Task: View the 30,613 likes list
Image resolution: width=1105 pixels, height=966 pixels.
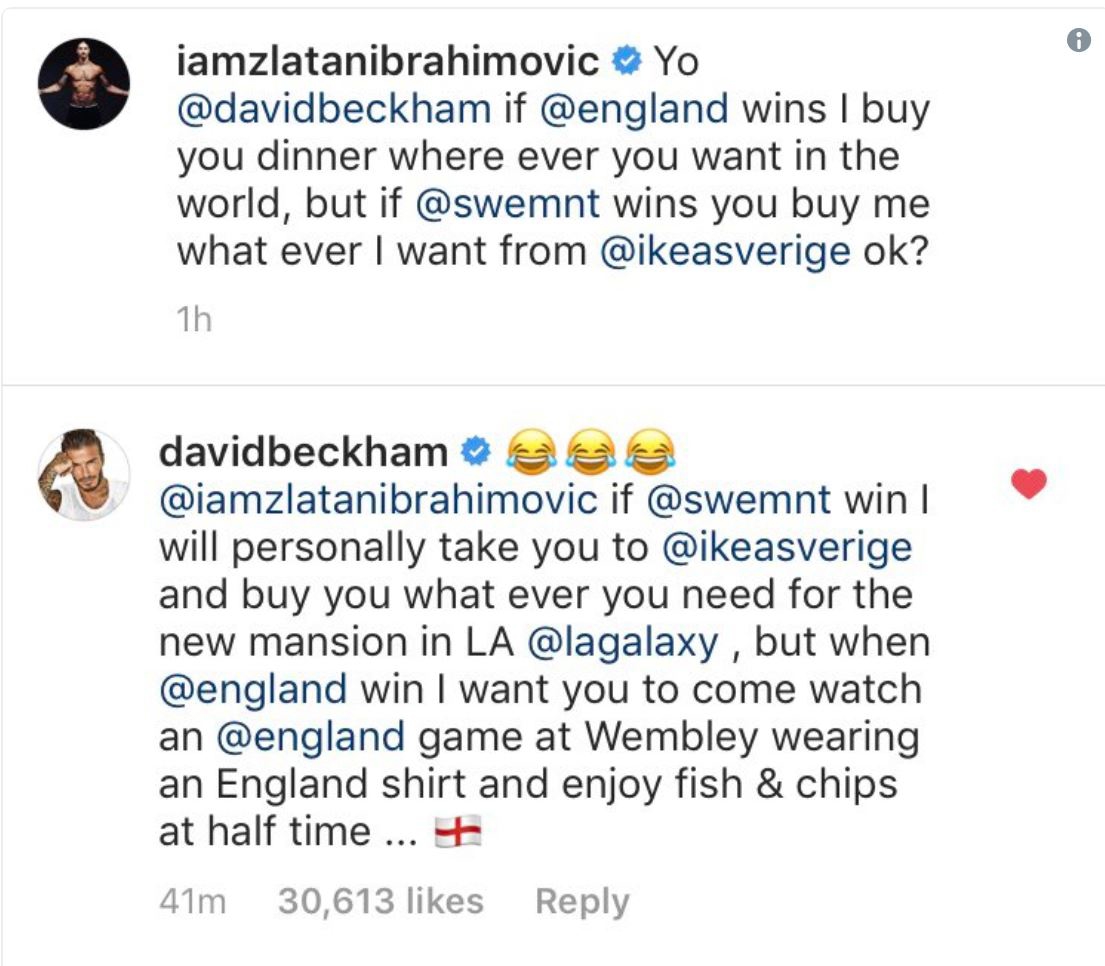Action: click(380, 901)
